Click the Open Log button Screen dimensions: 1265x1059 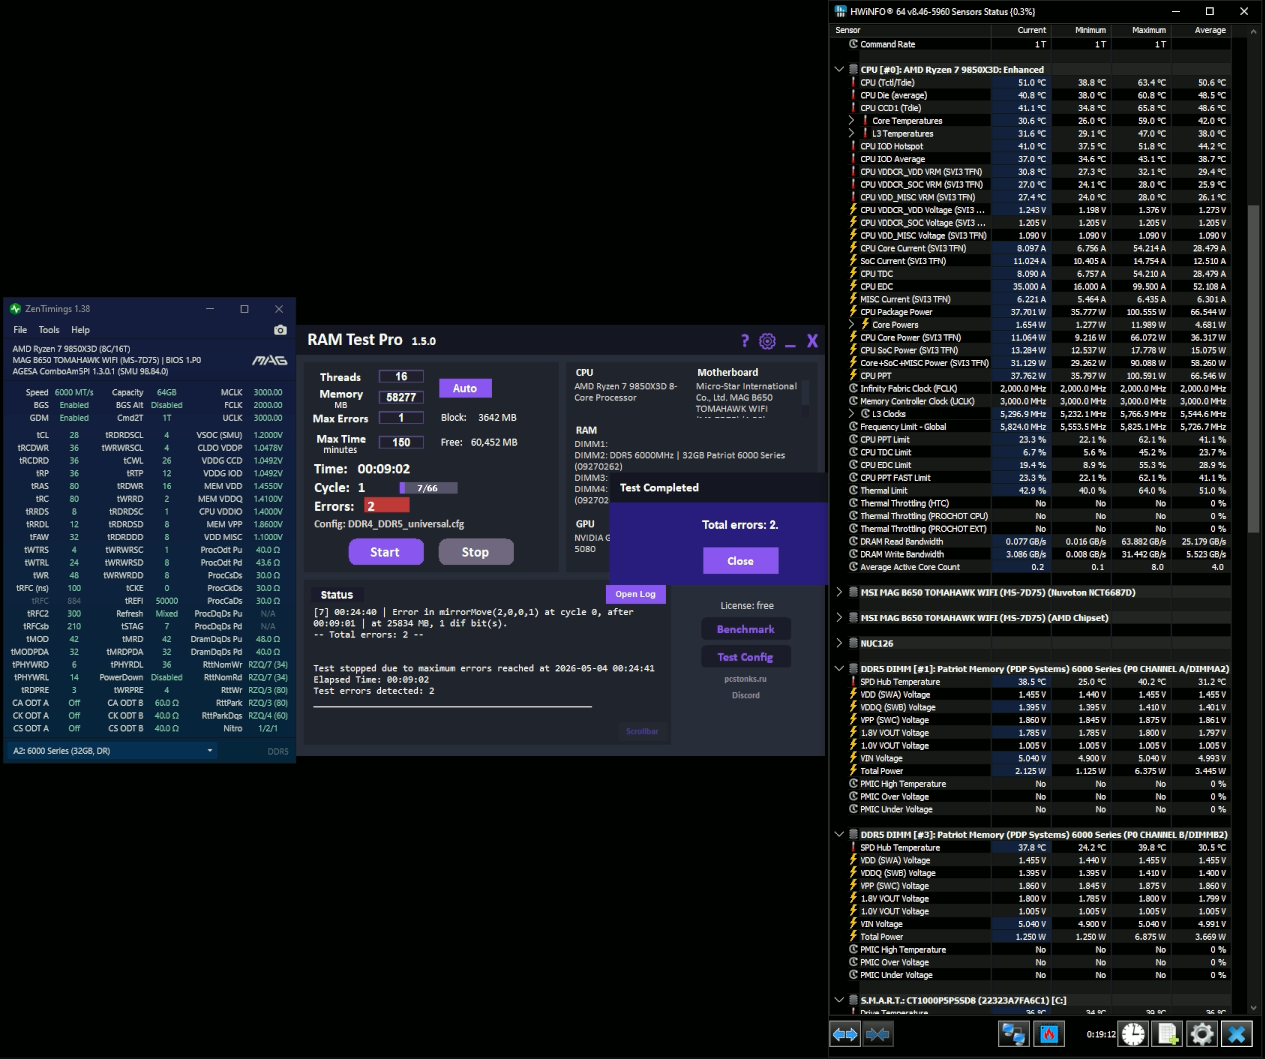pyautogui.click(x=635, y=594)
